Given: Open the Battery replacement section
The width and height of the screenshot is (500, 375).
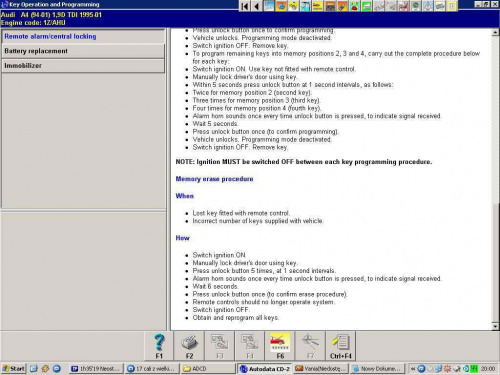Looking at the screenshot, I should pyautogui.click(x=83, y=51).
